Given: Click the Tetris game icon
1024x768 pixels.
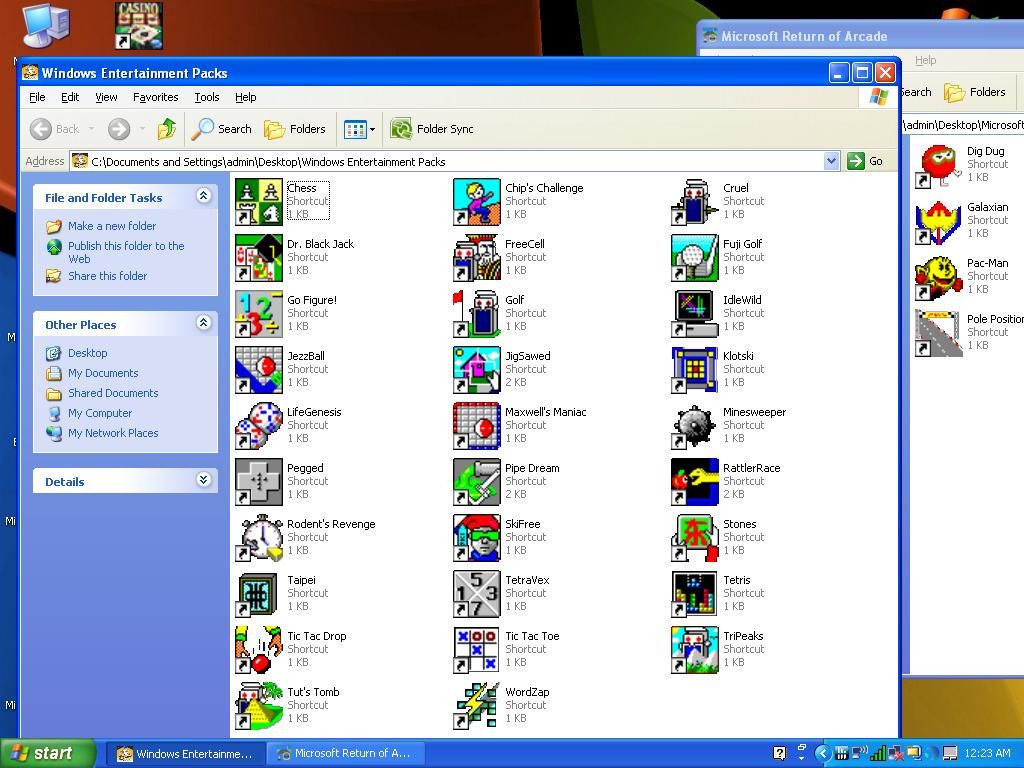Looking at the screenshot, I should [x=695, y=594].
